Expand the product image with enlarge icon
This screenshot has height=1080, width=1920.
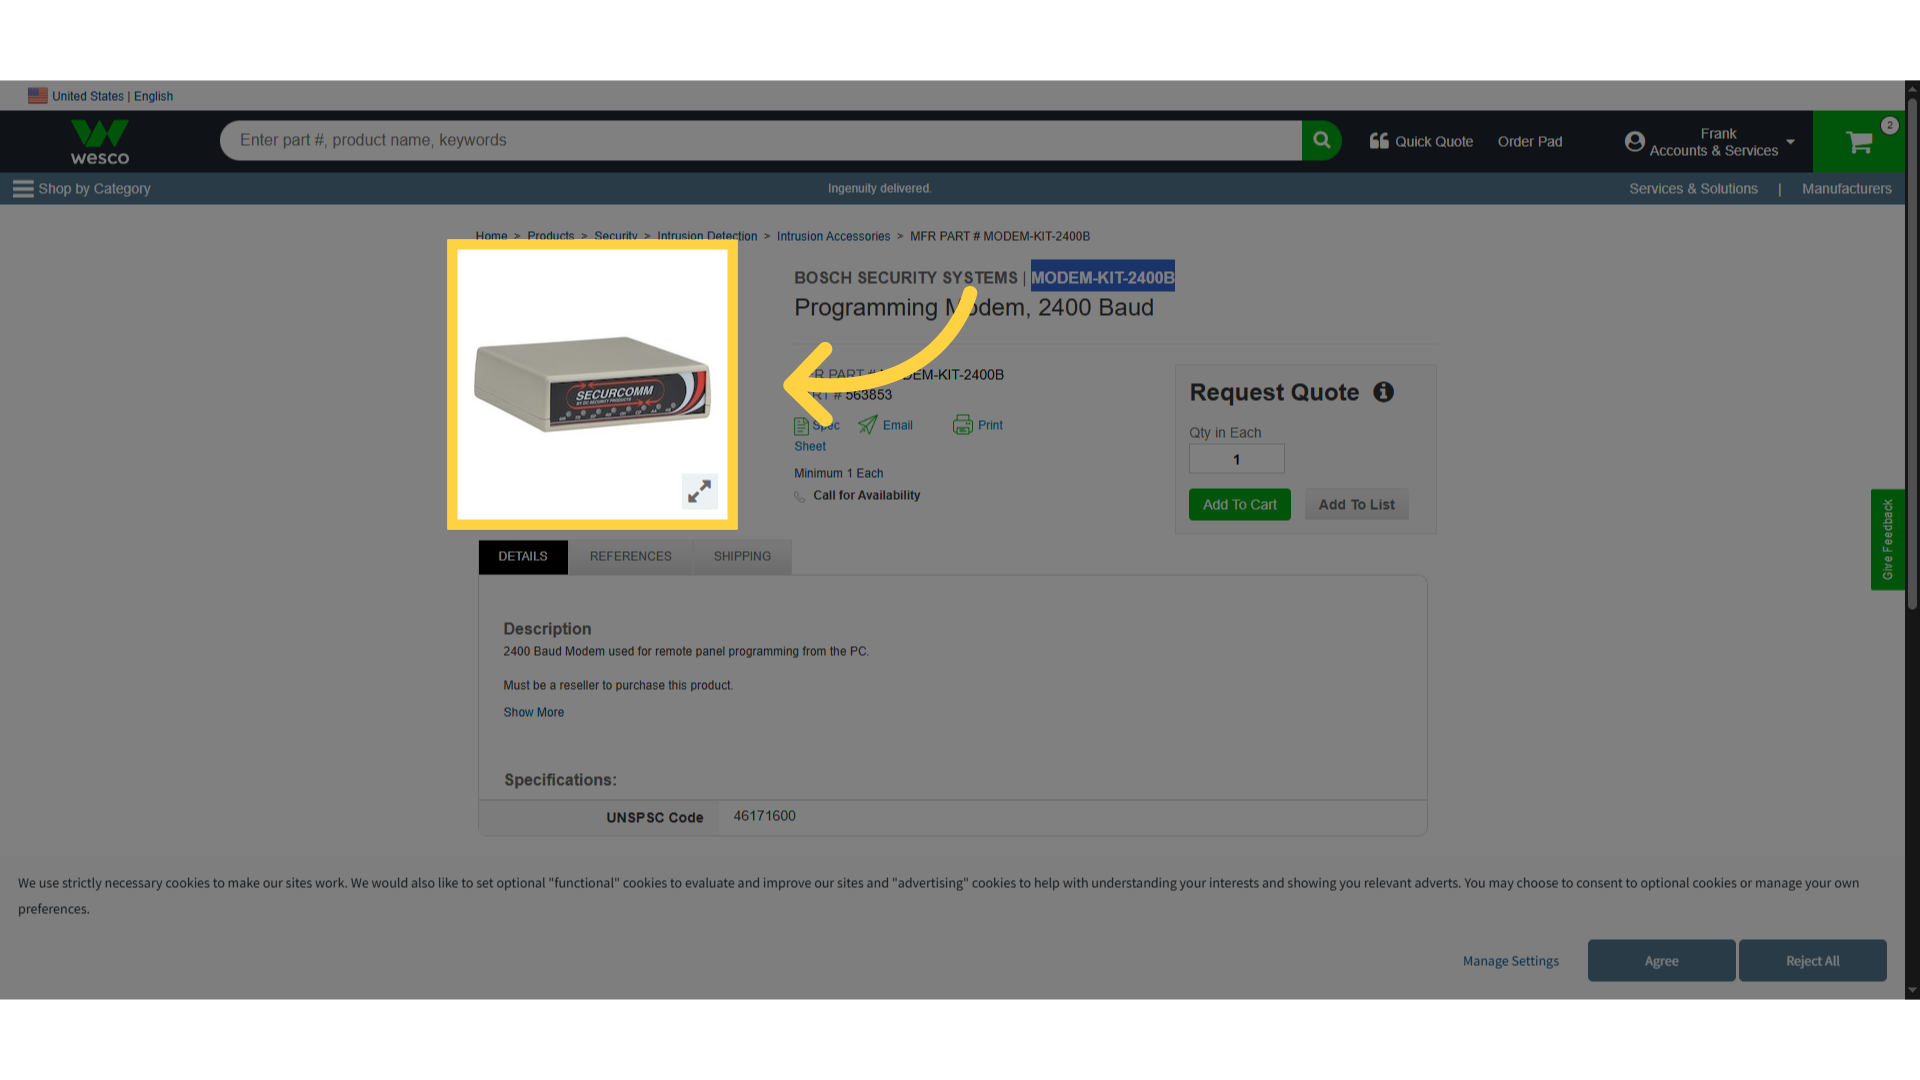pyautogui.click(x=700, y=491)
